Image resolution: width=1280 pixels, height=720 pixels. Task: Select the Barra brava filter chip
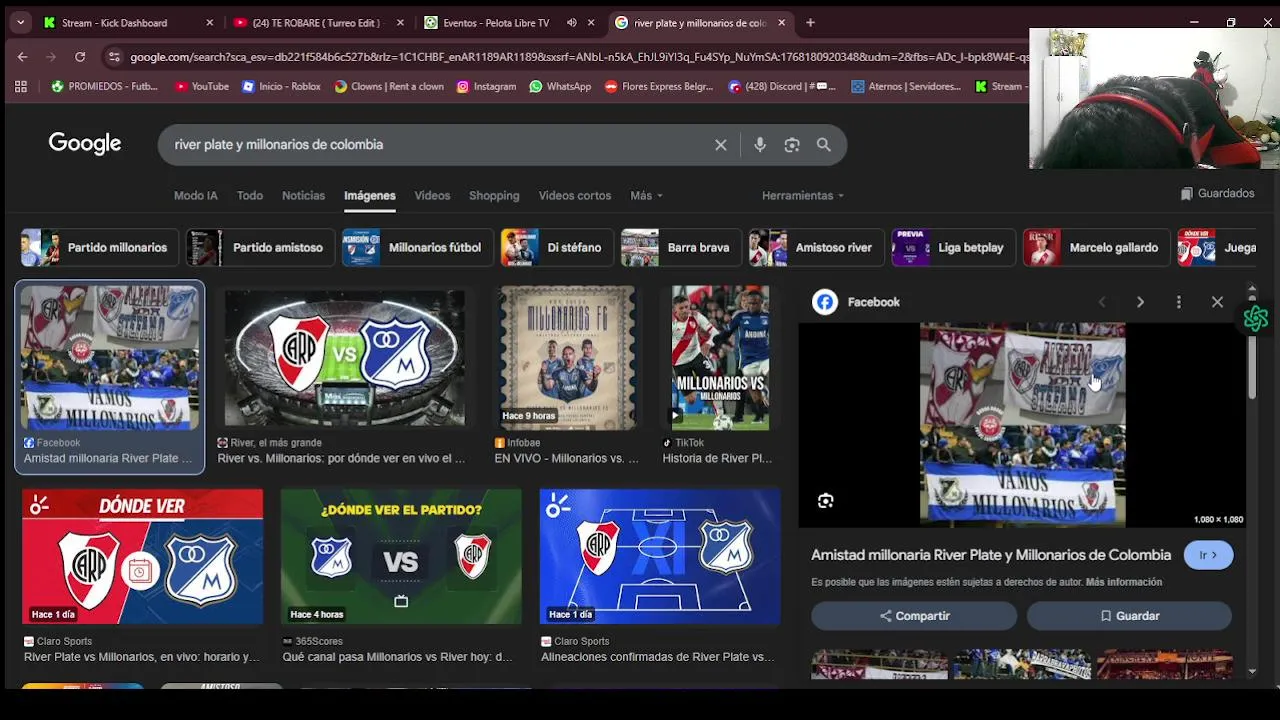680,248
